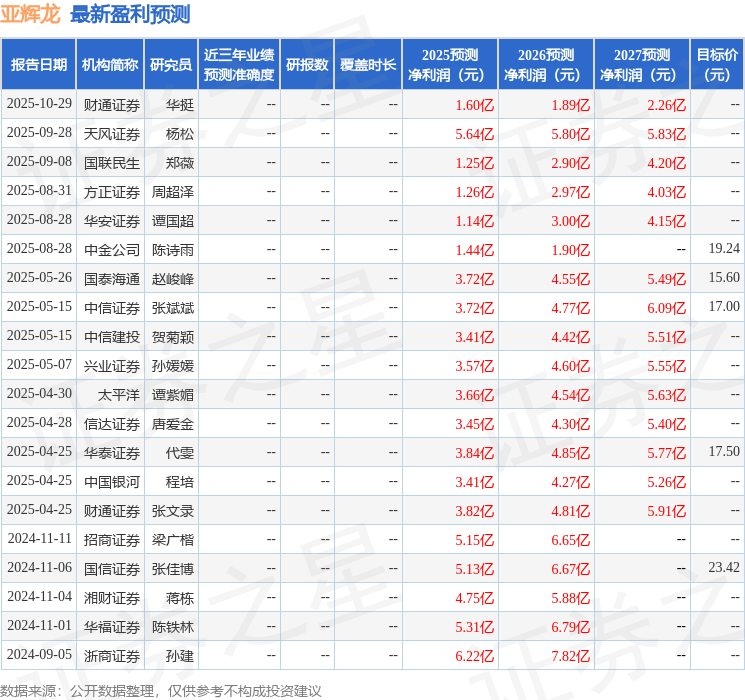
Task: Click the report date 2024-11-11
Action: (39, 539)
